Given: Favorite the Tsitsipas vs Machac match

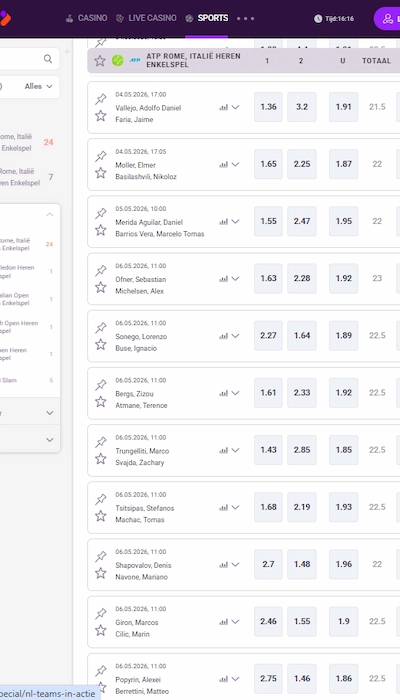Looking at the screenshot, I should [x=101, y=516].
